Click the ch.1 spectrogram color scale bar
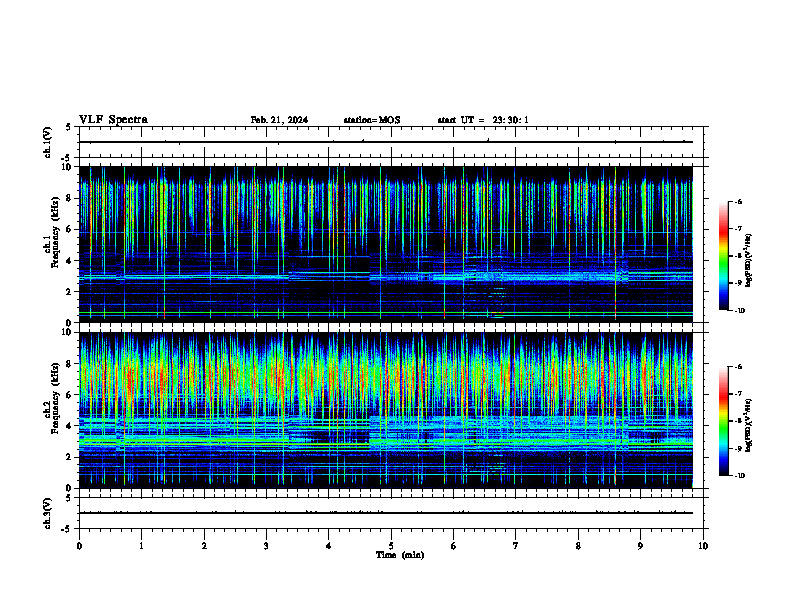Screen dimensions: 792x612 [x=723, y=256]
